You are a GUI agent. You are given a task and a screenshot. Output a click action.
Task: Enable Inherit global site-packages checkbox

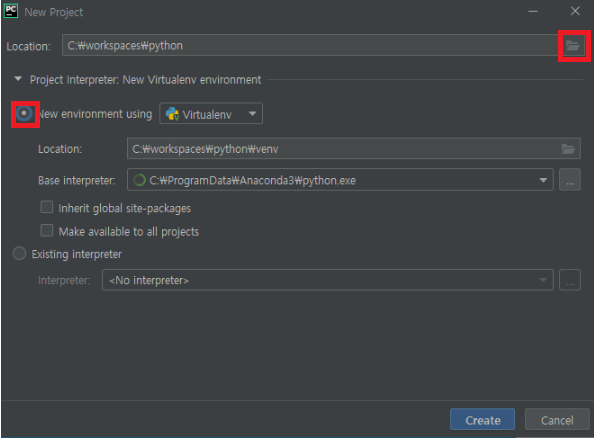47,207
